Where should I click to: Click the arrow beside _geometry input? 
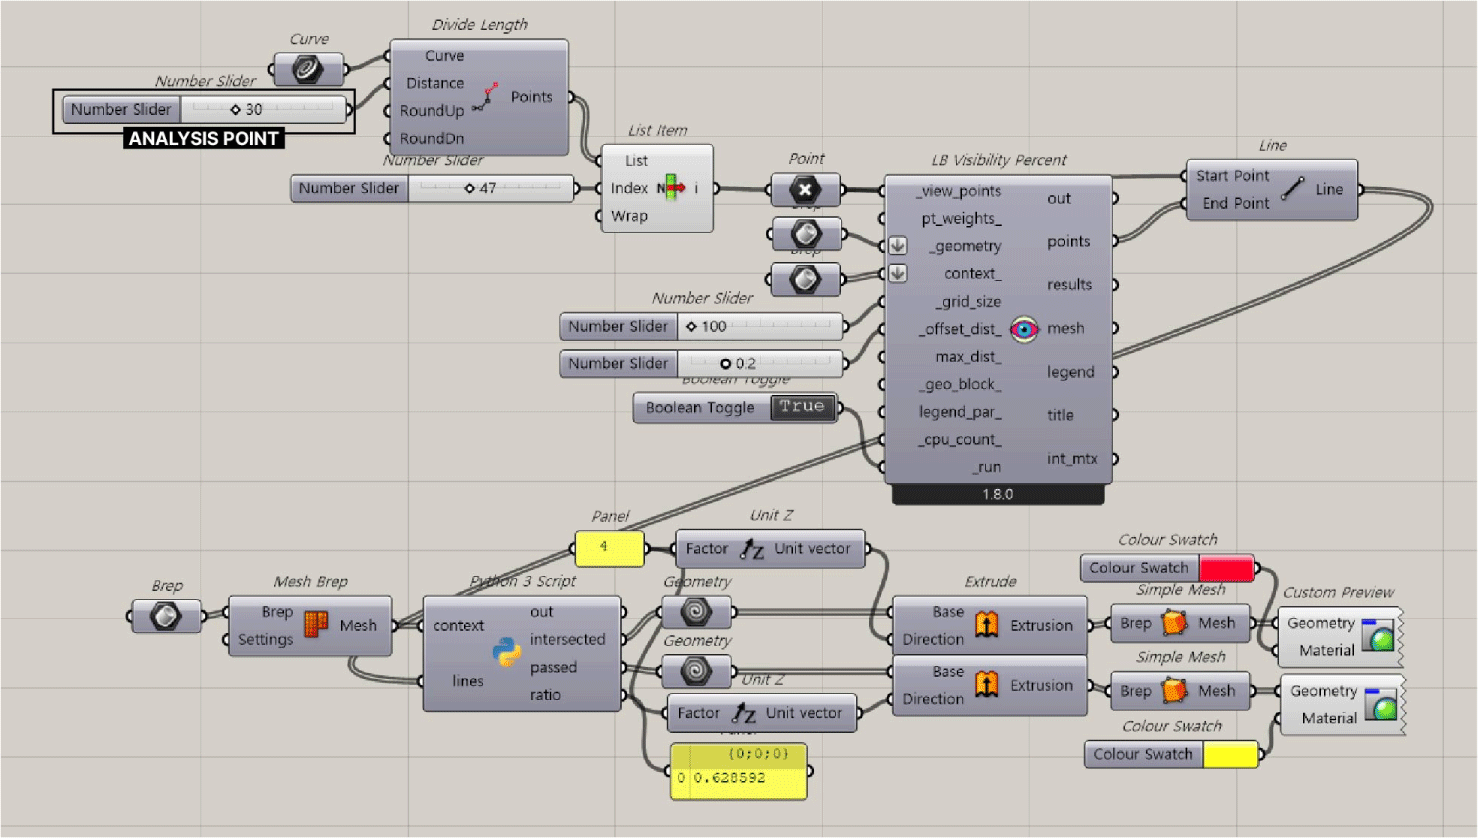coord(898,245)
